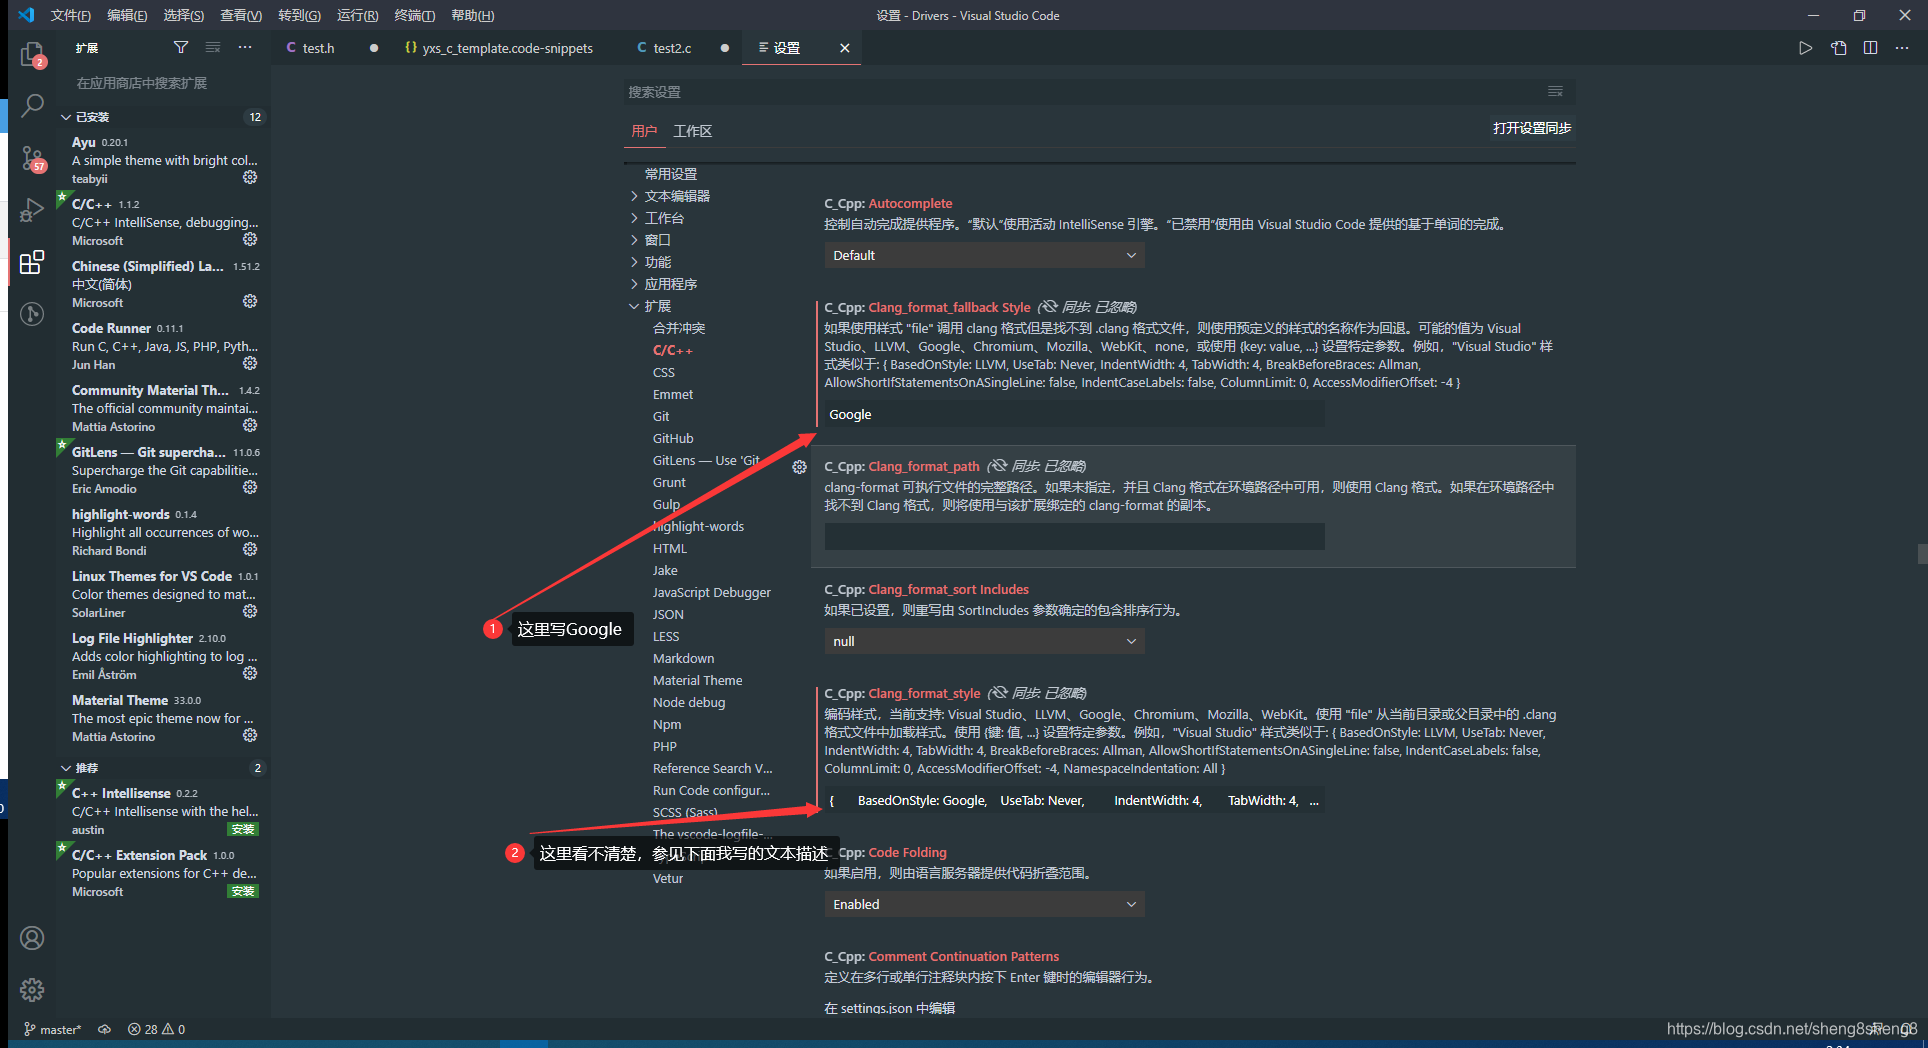
Task: Open the Search view in activity bar
Action: pyautogui.click(x=32, y=105)
